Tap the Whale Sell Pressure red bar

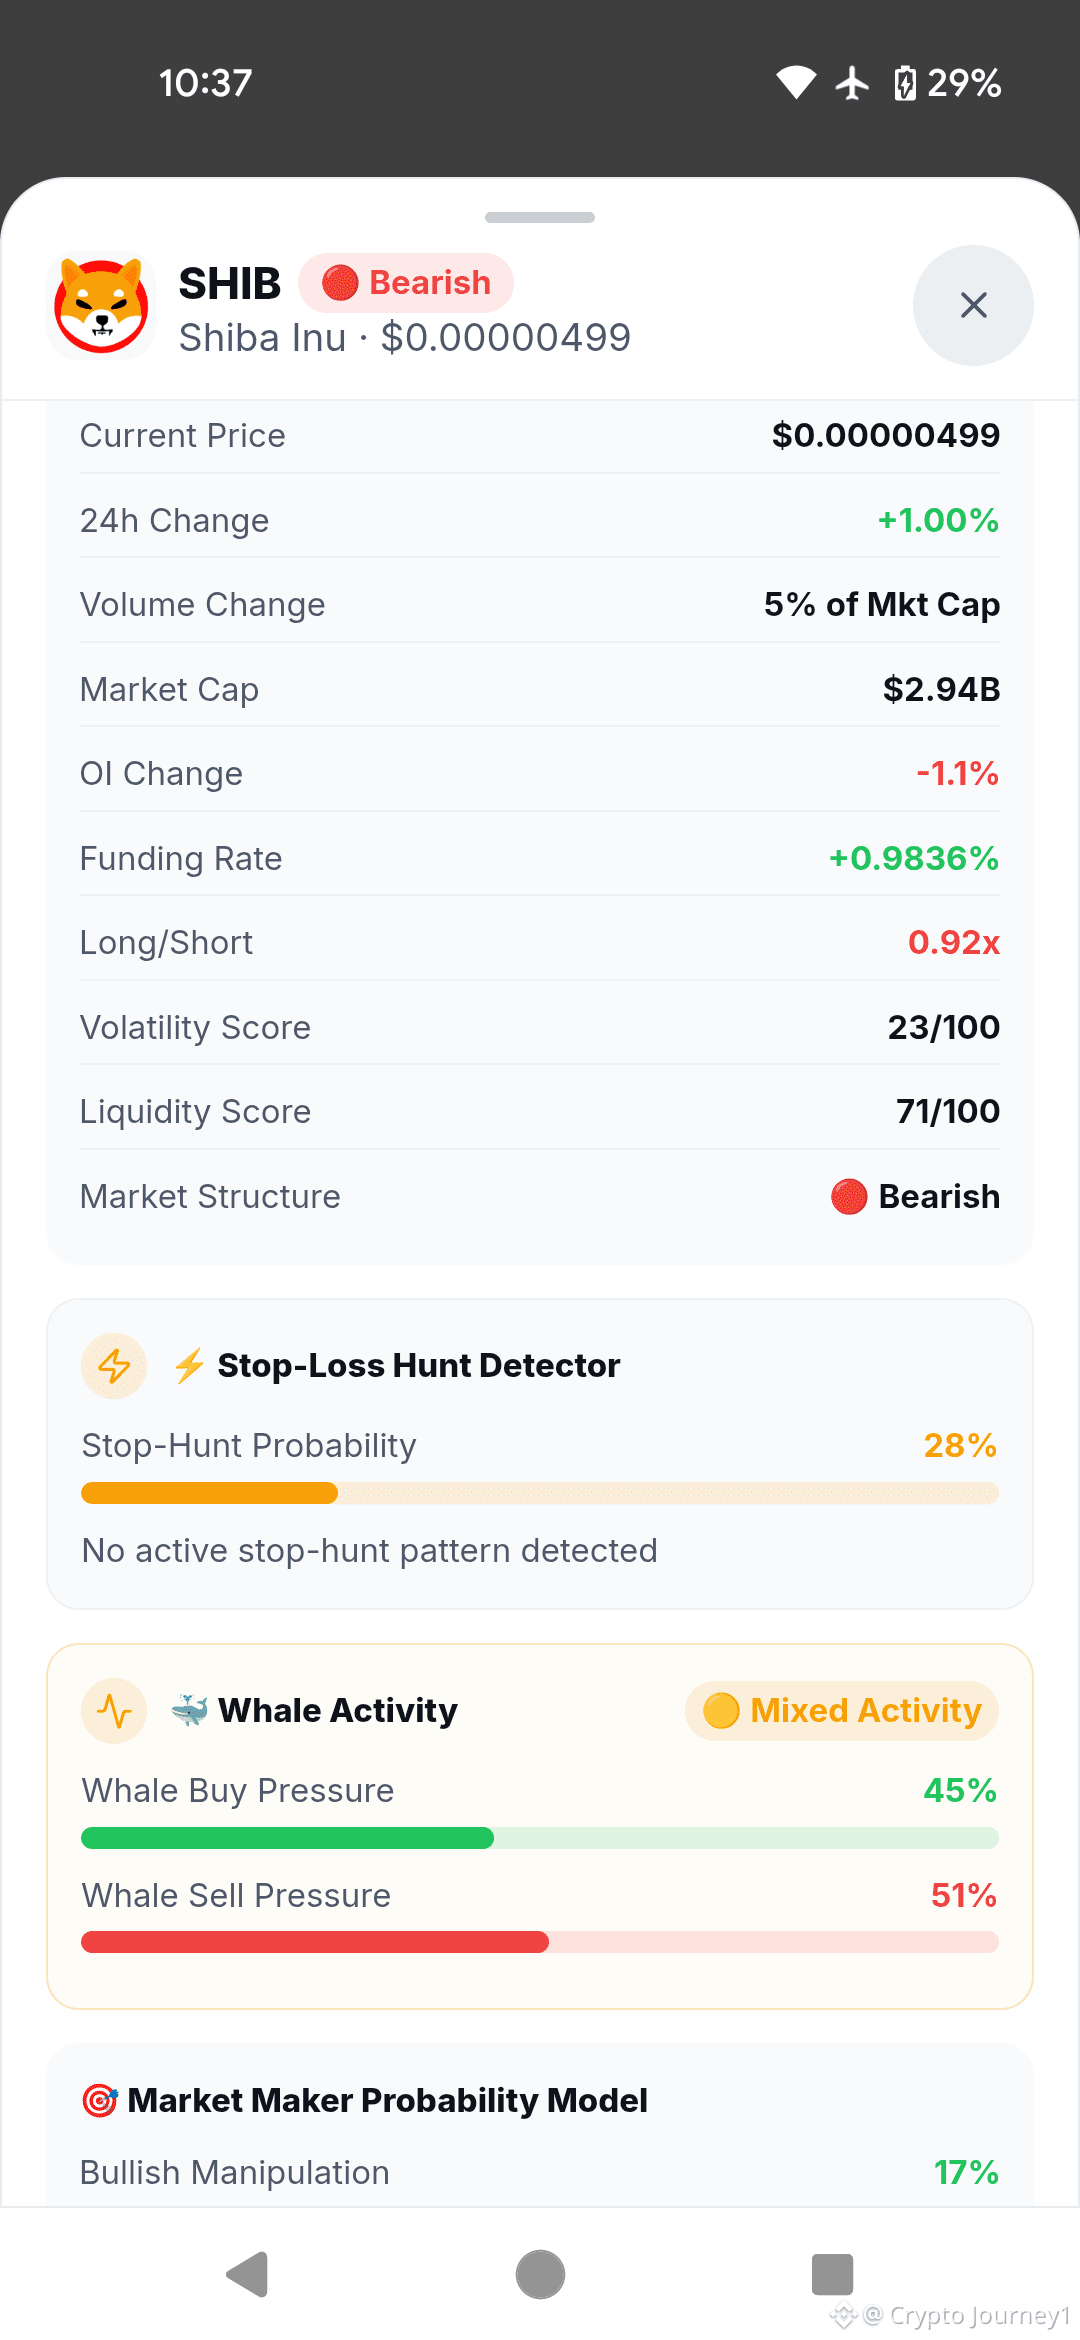(540, 1942)
